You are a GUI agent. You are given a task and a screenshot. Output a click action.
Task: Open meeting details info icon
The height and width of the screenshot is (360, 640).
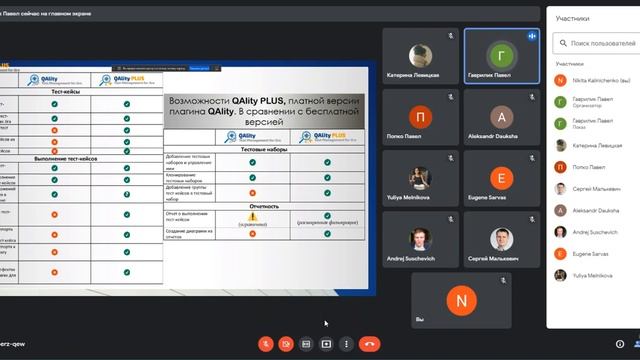point(620,344)
